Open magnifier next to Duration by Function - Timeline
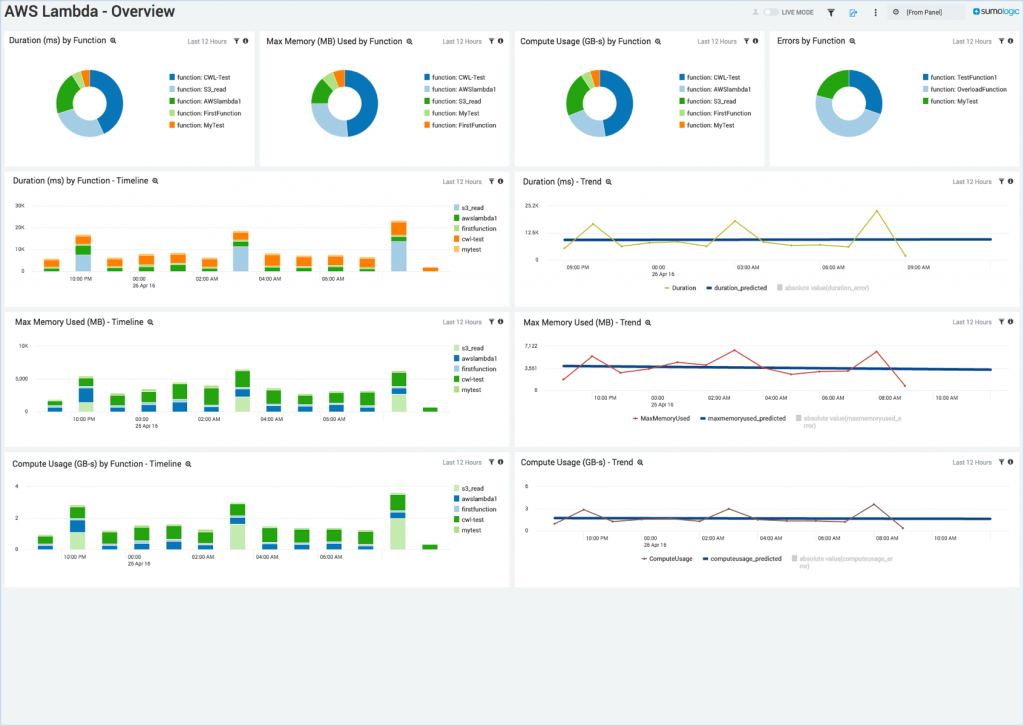The width and height of the screenshot is (1024, 726). 155,181
